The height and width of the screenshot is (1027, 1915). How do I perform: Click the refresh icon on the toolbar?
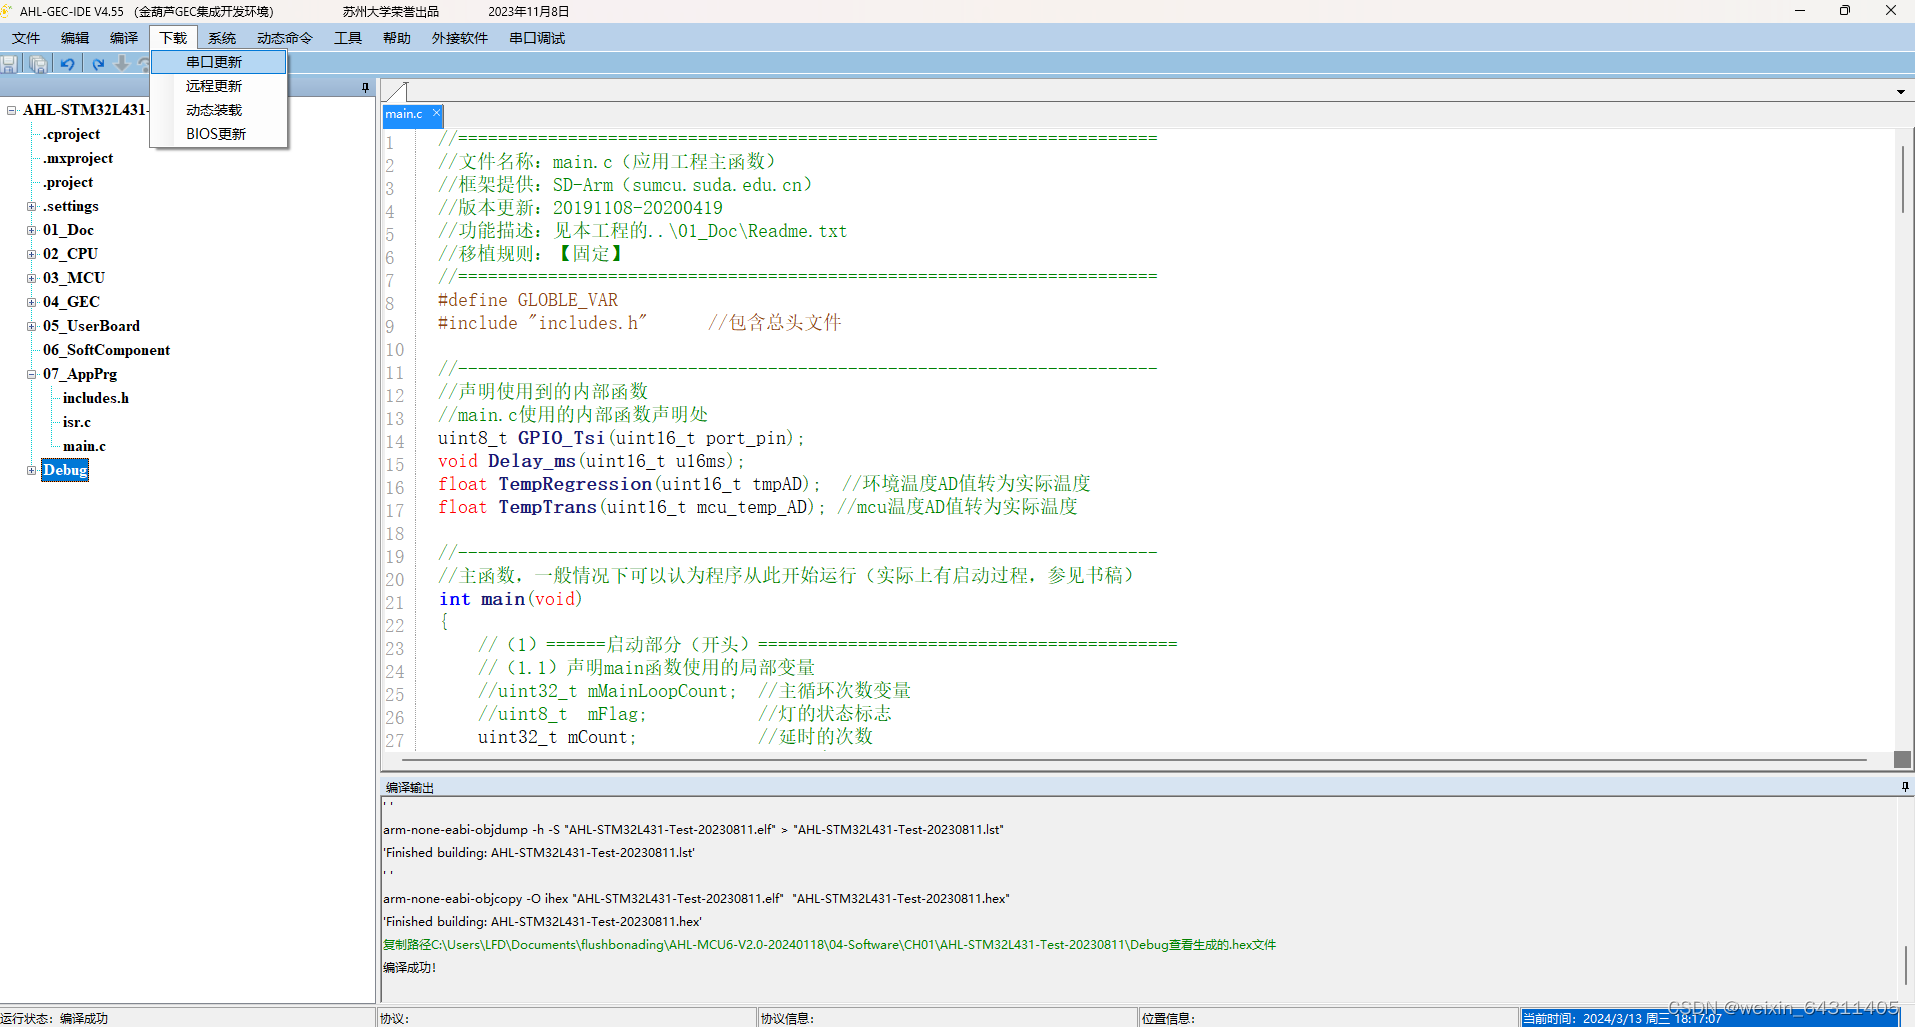[145, 63]
